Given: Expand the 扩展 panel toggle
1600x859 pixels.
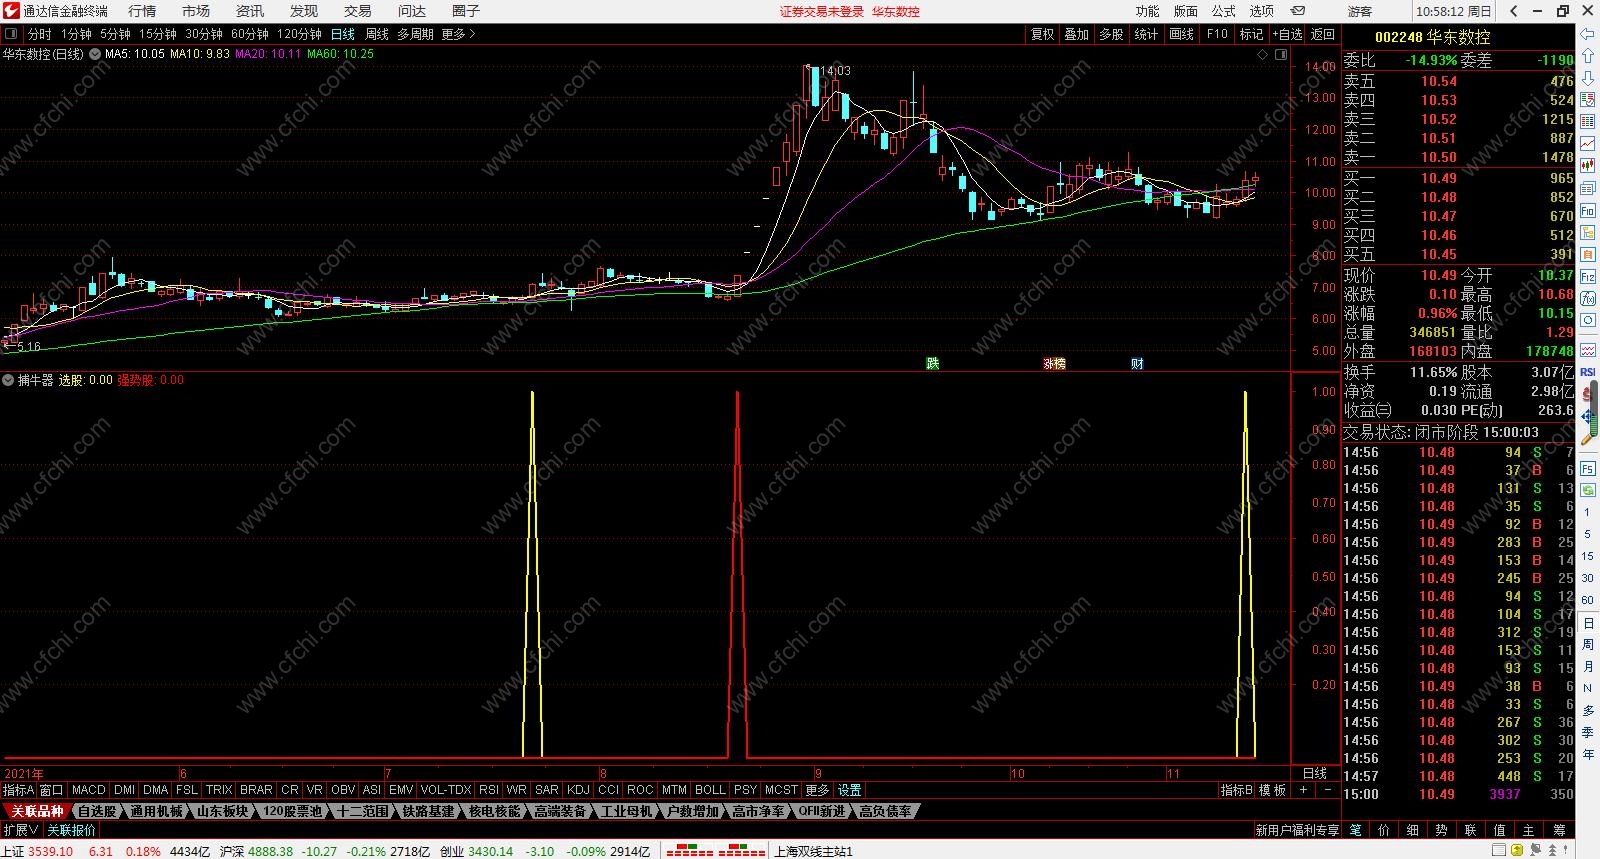Looking at the screenshot, I should click(21, 830).
